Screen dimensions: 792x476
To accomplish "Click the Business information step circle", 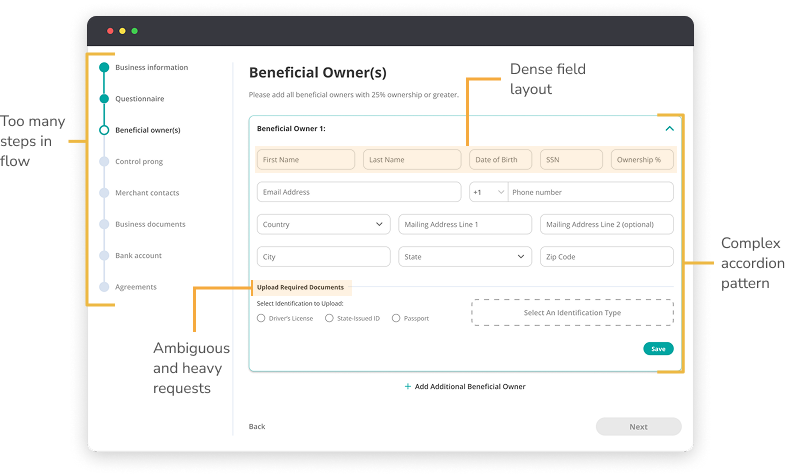I will point(104,67).
